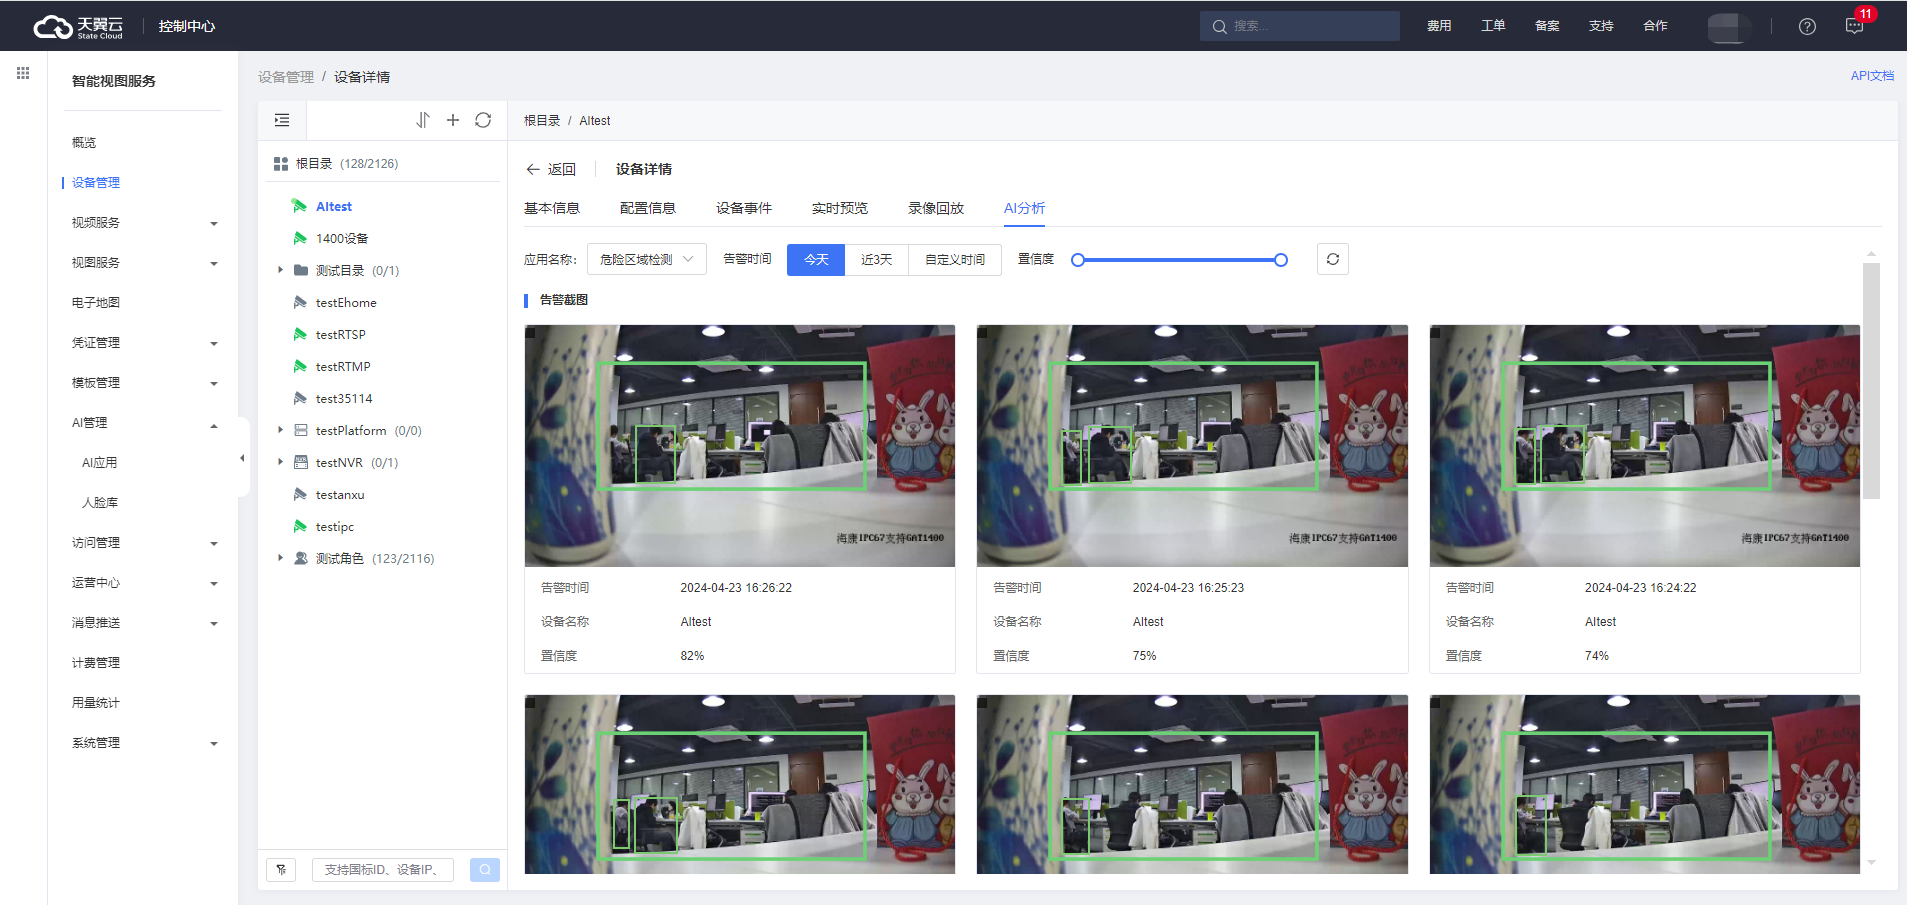Screen dimensions: 1907x905
Task: Add a new device with plus icon
Action: 453,120
